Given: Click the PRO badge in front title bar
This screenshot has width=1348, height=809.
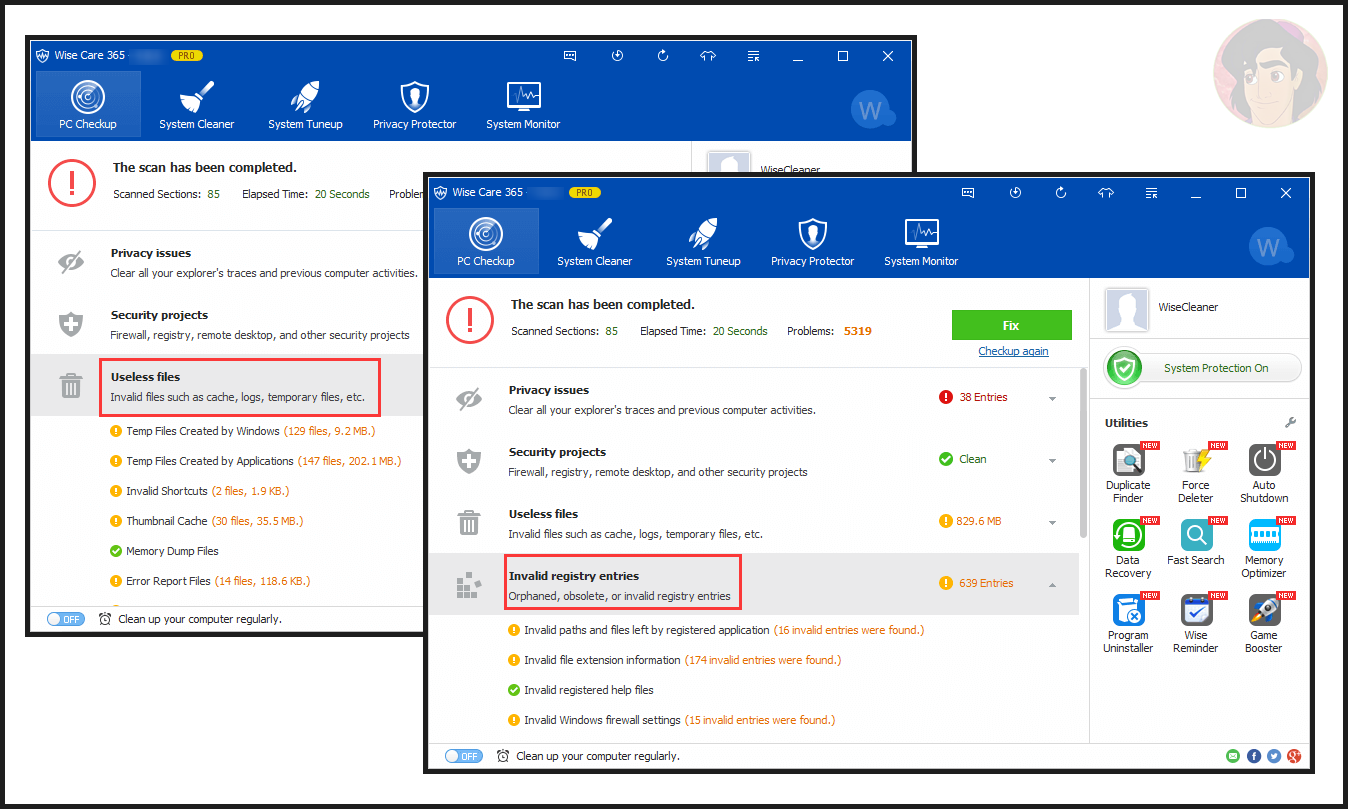Looking at the screenshot, I should [585, 192].
